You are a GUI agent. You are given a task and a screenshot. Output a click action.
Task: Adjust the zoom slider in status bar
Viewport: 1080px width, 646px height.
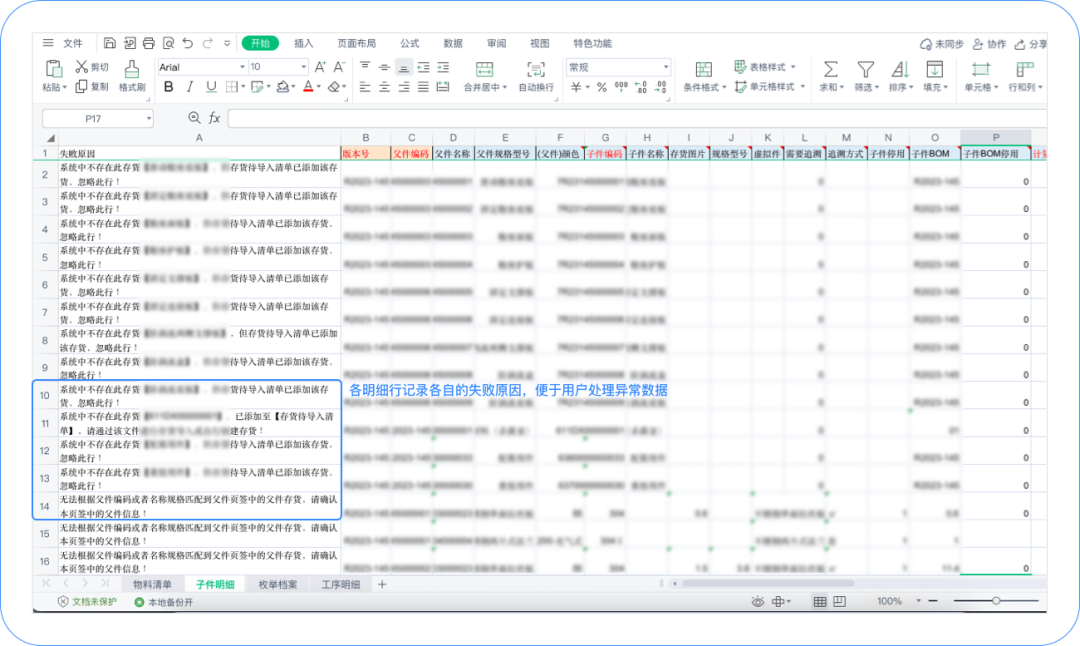click(x=996, y=601)
